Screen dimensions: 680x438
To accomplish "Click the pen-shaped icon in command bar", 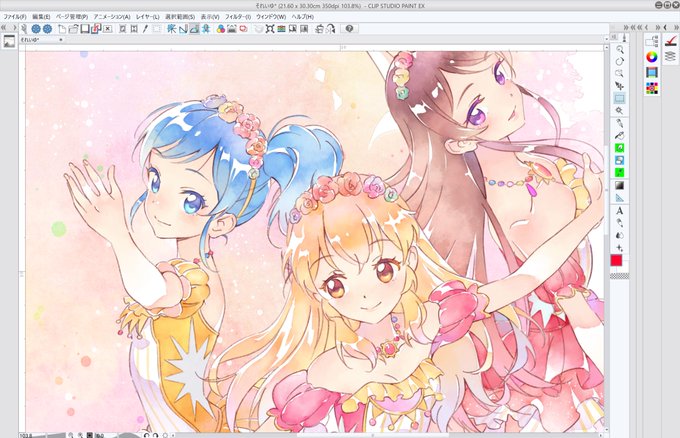I will click(x=146, y=29).
